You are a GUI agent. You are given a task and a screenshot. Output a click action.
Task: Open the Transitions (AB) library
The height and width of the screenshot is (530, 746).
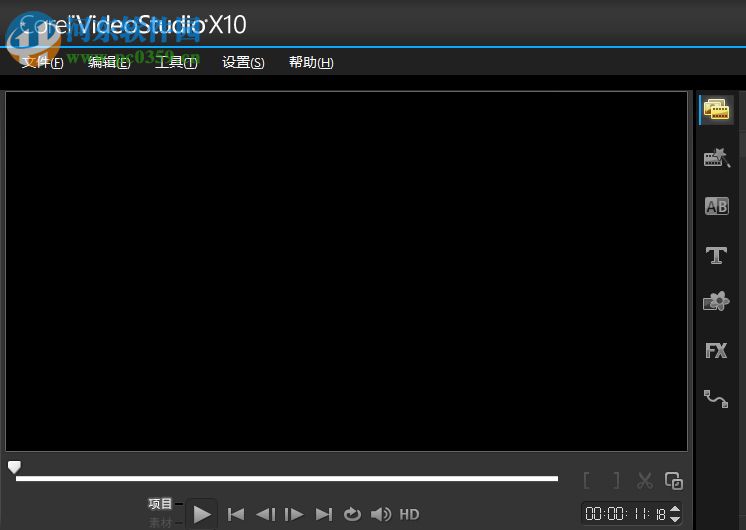pyautogui.click(x=717, y=206)
